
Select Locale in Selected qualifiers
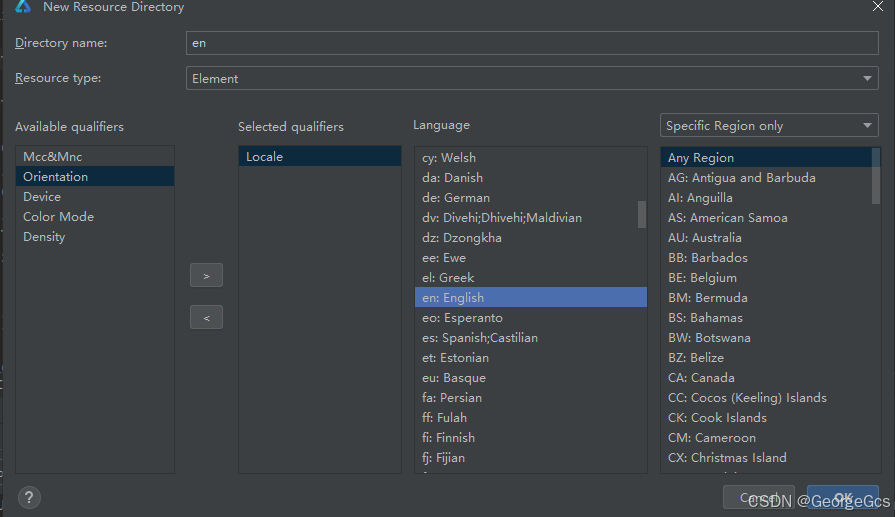click(265, 157)
